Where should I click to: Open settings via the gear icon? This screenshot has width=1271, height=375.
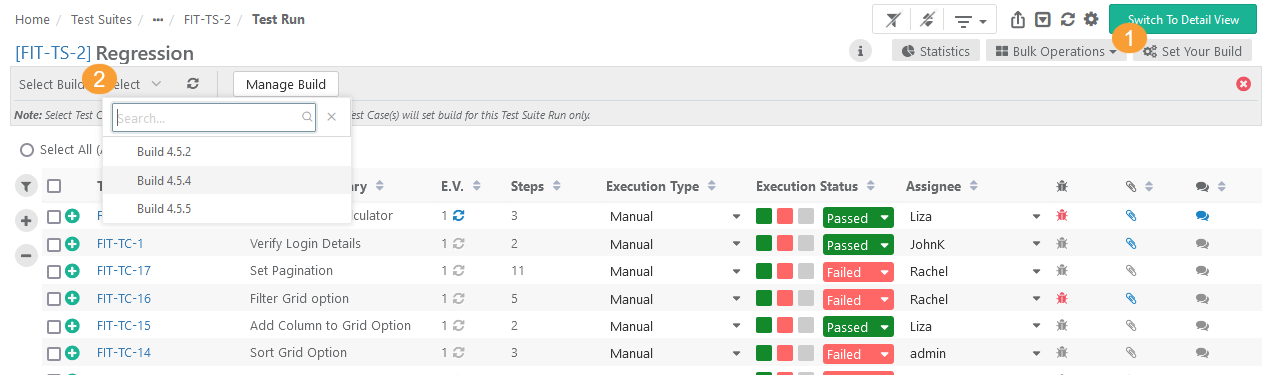1091,19
